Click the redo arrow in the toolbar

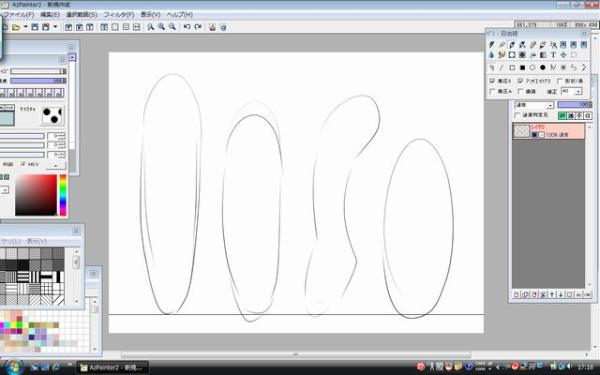tap(198, 27)
